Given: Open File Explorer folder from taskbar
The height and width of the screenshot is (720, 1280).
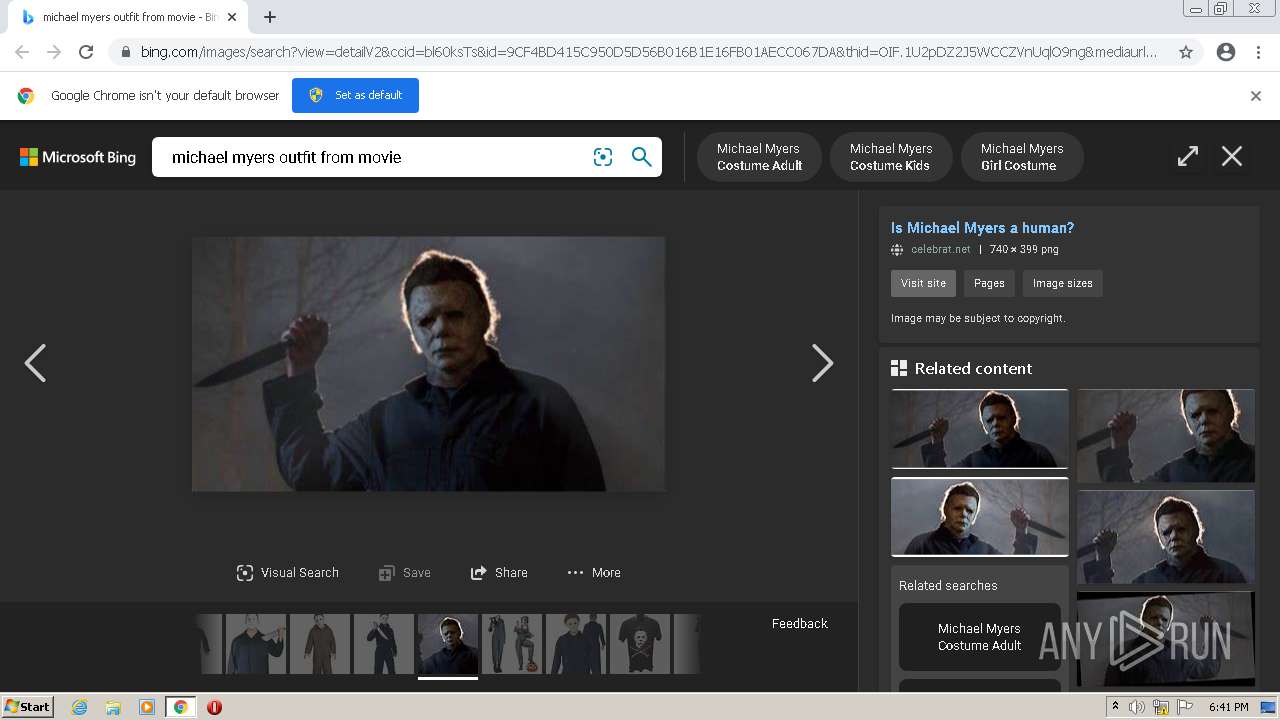Looking at the screenshot, I should coord(113,707).
